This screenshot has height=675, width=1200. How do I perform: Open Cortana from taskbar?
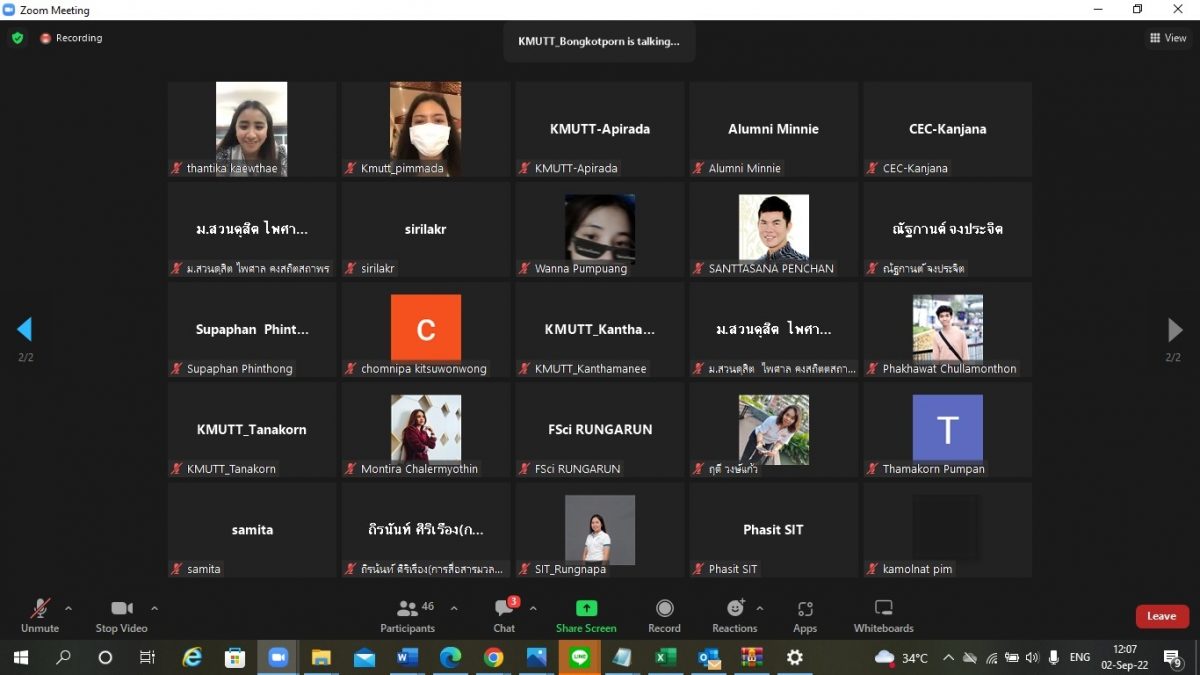(x=105, y=658)
